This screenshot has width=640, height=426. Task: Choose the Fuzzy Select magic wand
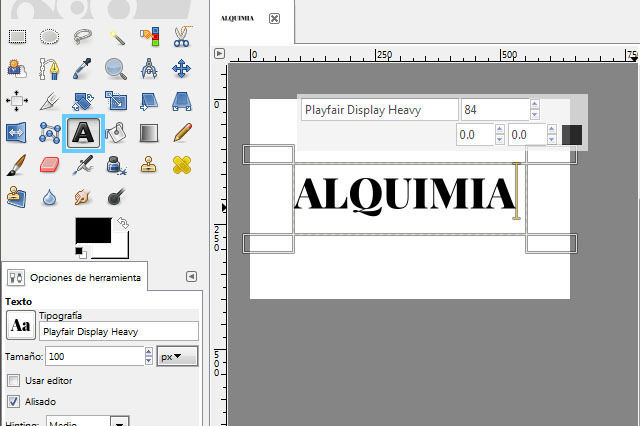[117, 37]
